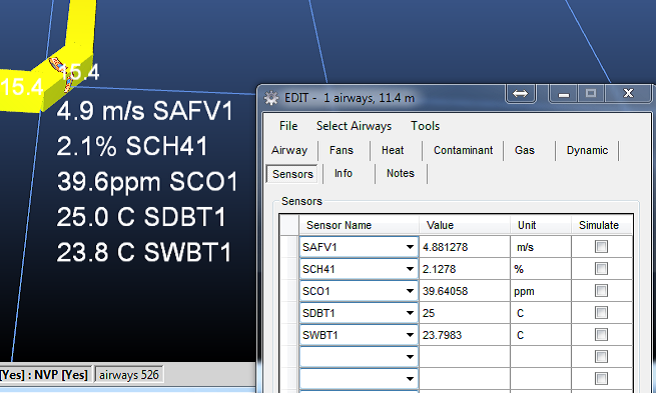Open the first empty sensor name dropdown
Screen dimensions: 656x393
coord(410,357)
